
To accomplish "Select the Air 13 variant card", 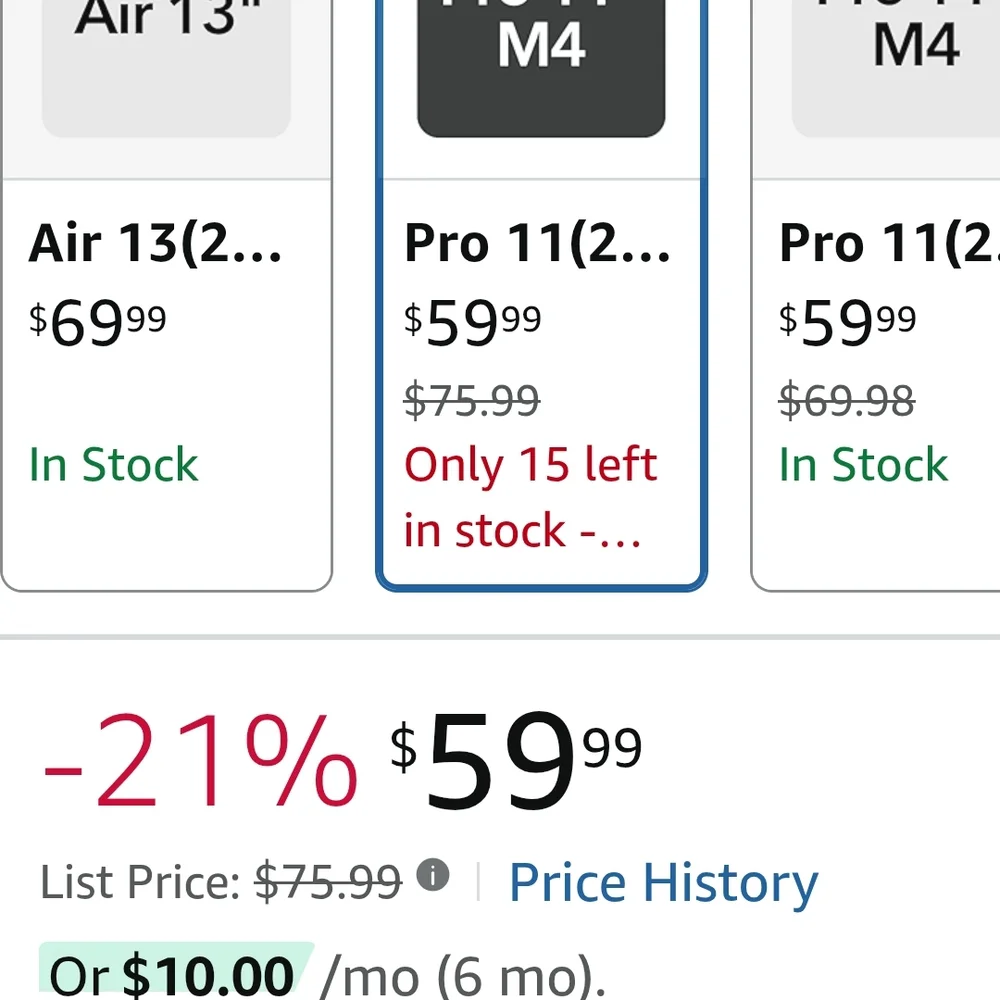I will click(x=166, y=295).
